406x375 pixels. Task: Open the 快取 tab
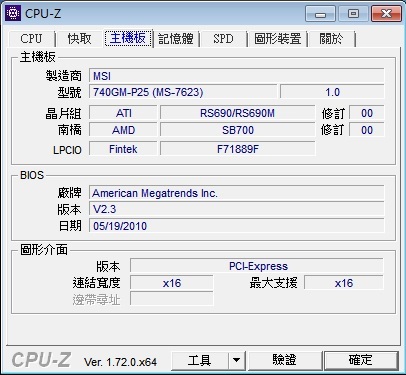point(79,39)
